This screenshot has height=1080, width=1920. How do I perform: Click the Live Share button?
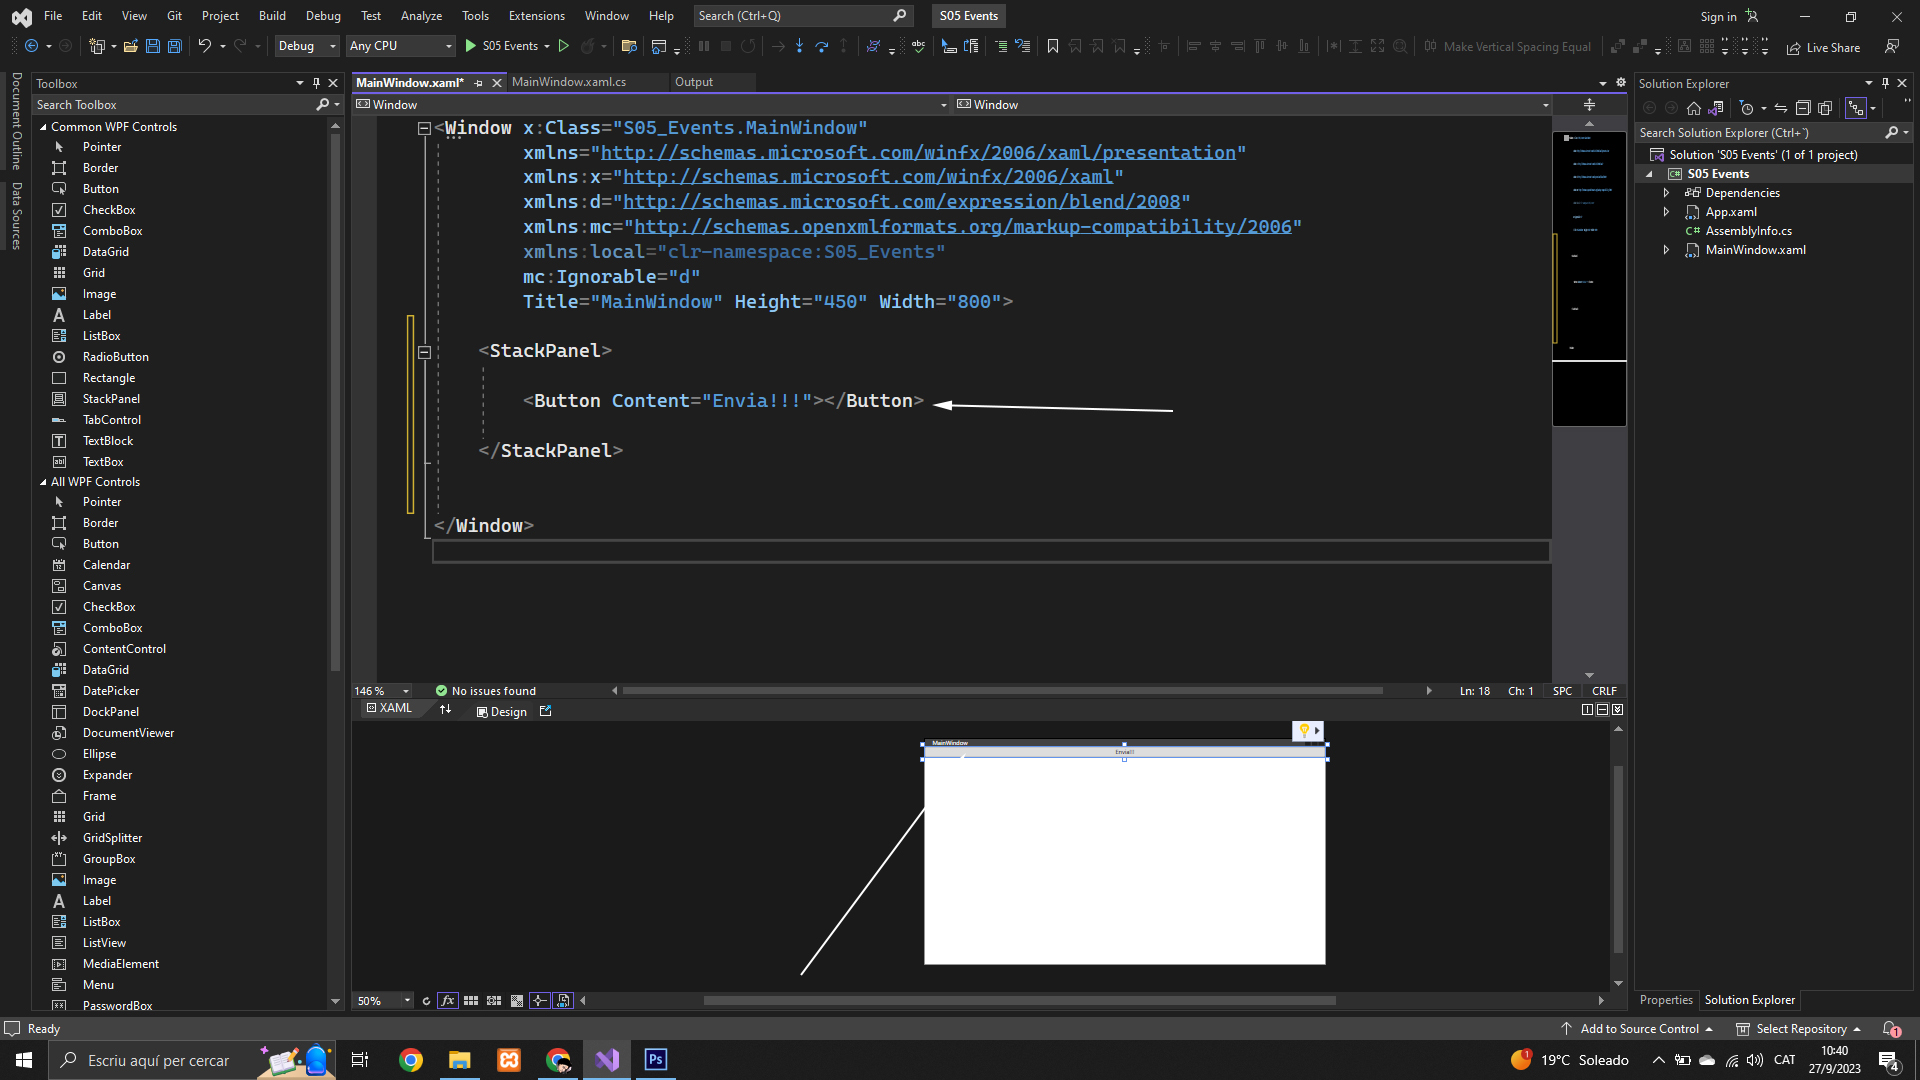pyautogui.click(x=1824, y=47)
